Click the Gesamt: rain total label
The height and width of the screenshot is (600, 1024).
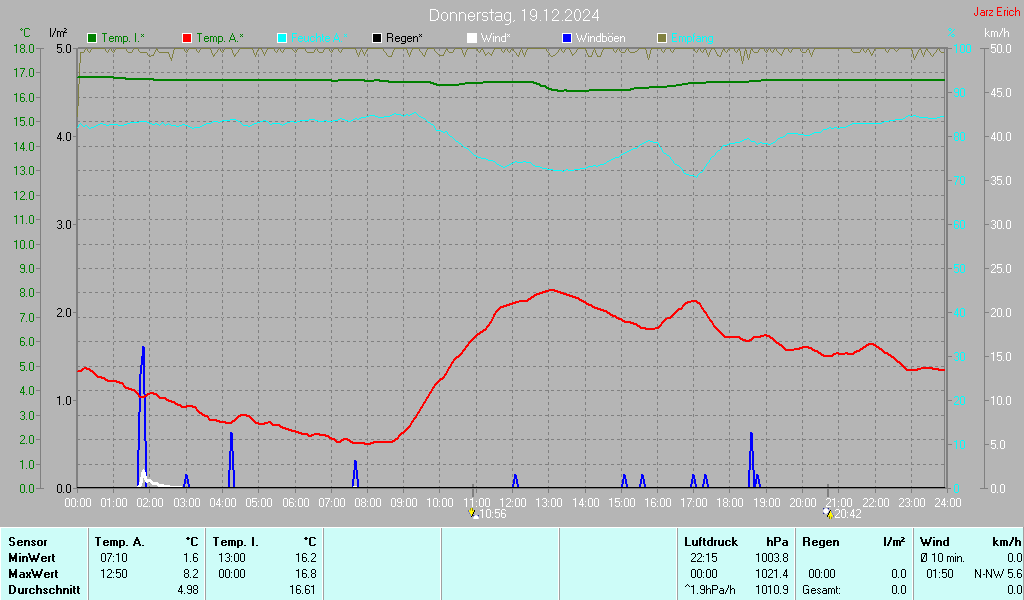pyautogui.click(x=822, y=590)
